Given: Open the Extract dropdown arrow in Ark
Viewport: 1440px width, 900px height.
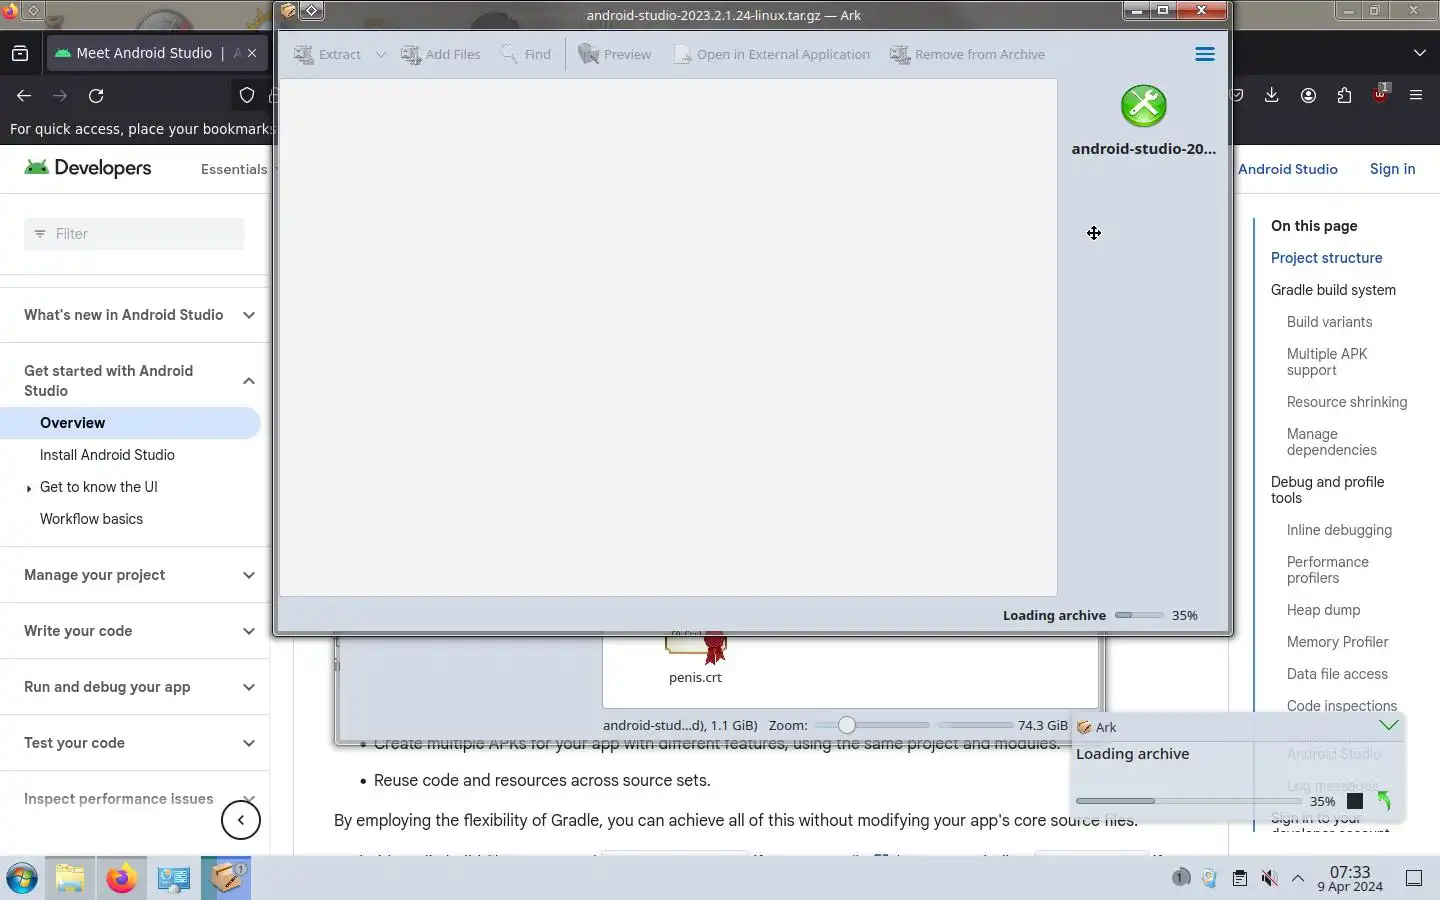Looking at the screenshot, I should (381, 54).
